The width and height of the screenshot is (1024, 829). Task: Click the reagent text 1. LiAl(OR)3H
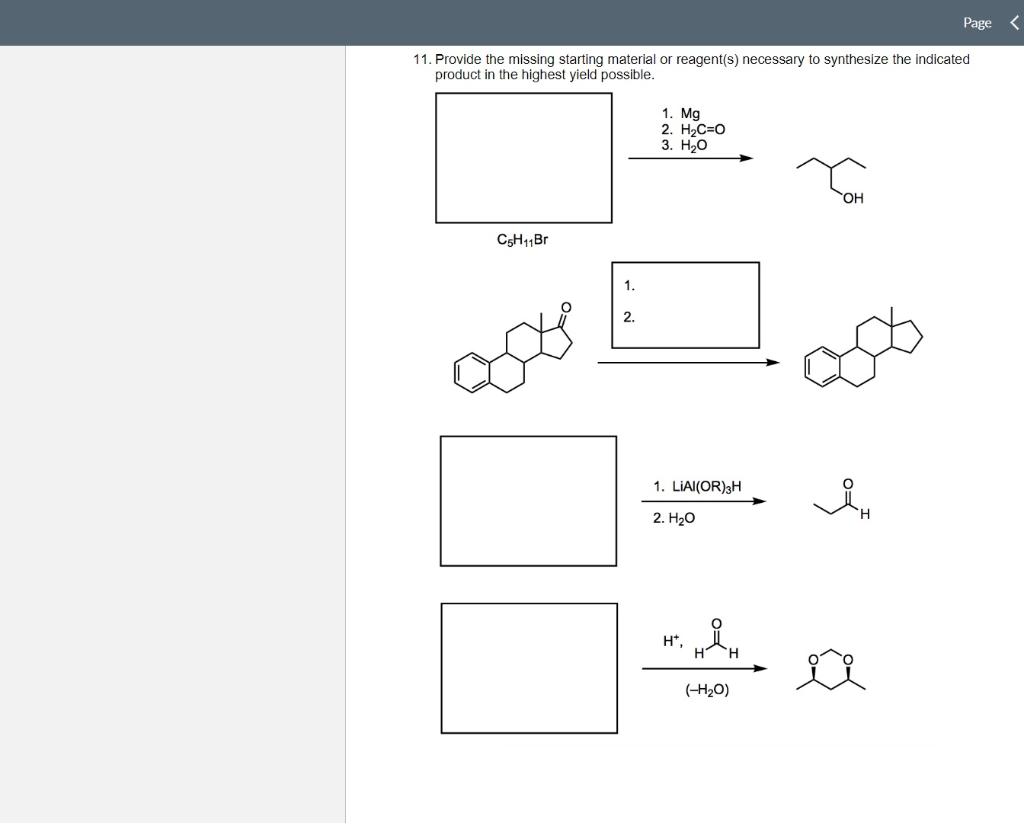click(697, 486)
